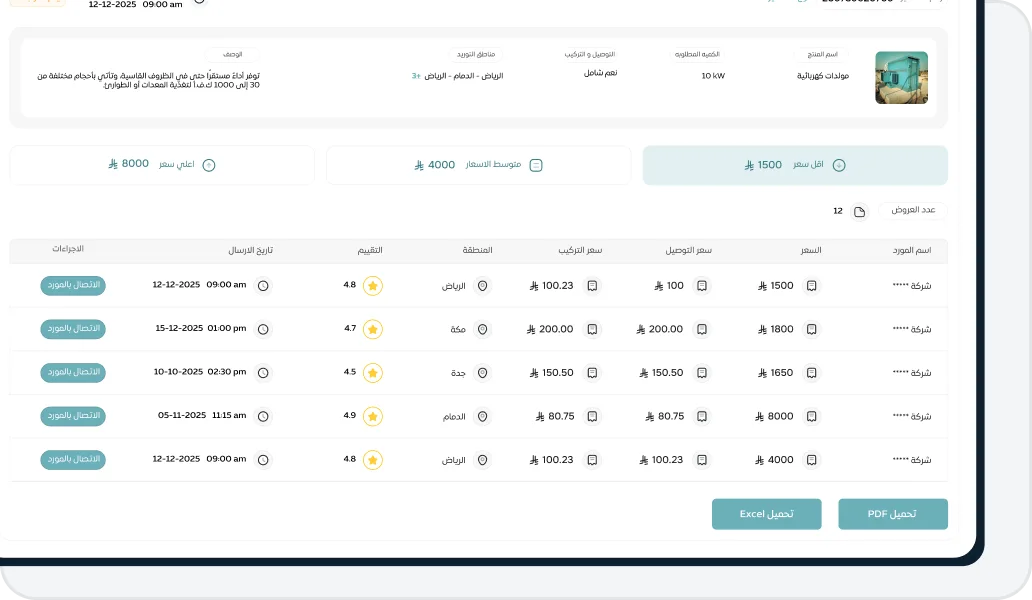The height and width of the screenshot is (600, 1032).
Task: Contact the supplier in the Makkah row
Action: click(73, 328)
